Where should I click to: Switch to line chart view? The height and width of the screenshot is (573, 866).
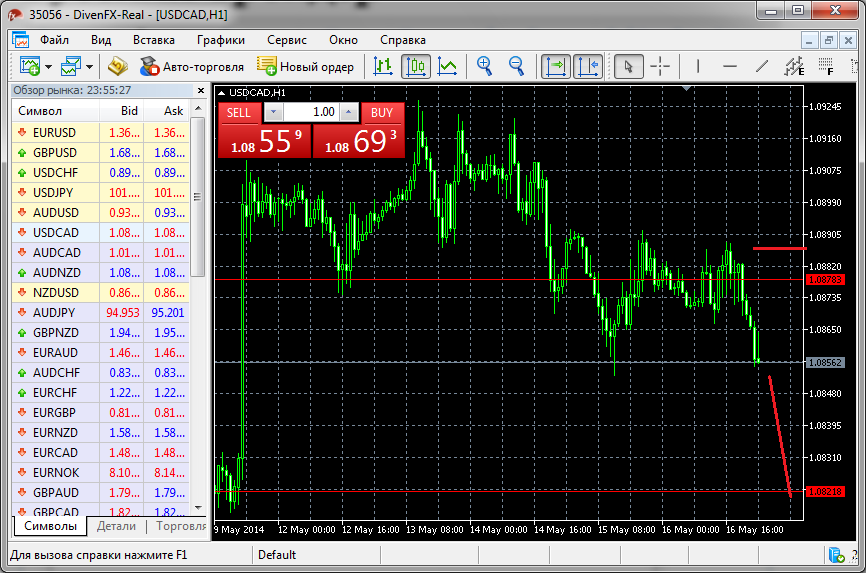pyautogui.click(x=447, y=66)
